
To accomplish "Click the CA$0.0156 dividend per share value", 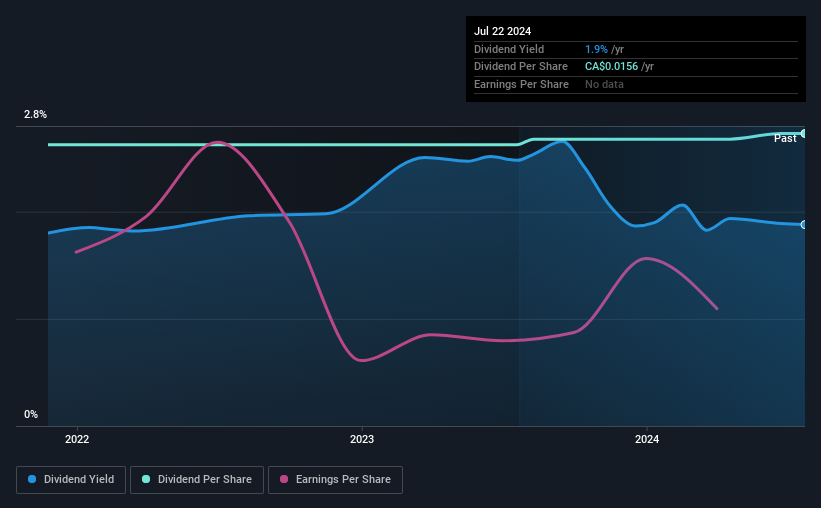I will pos(612,67).
